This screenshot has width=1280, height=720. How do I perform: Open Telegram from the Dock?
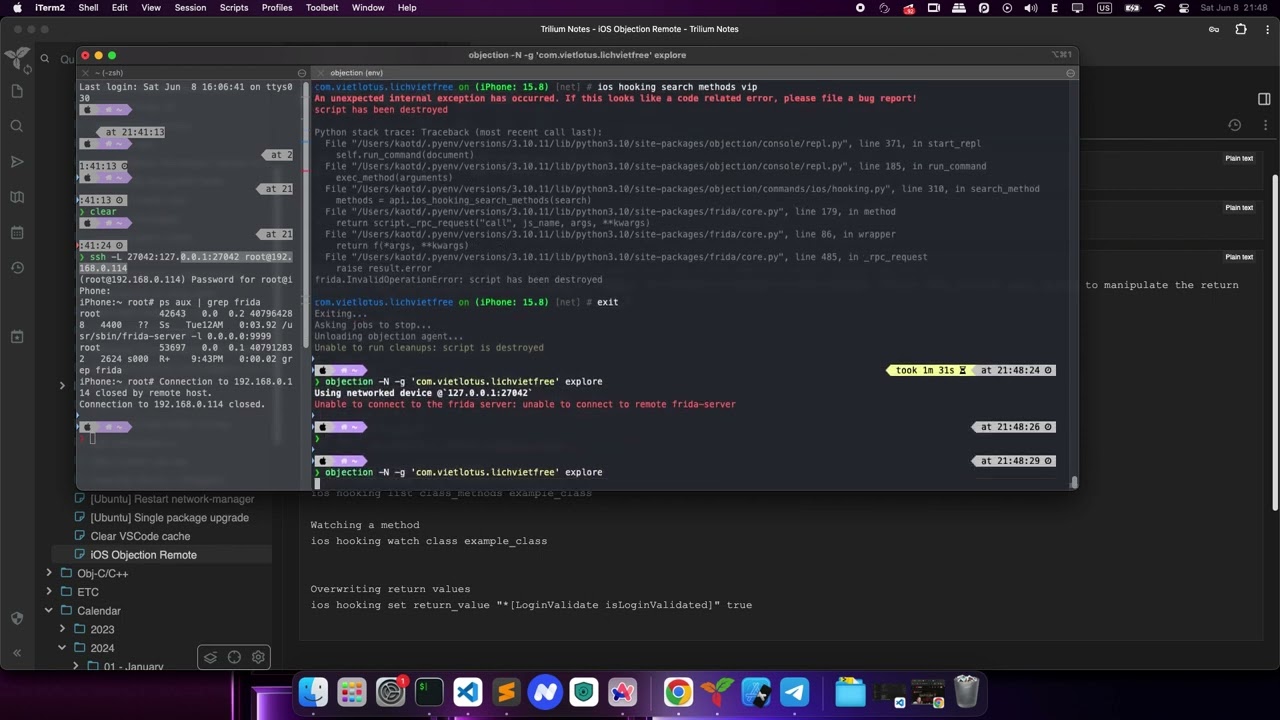(x=795, y=692)
